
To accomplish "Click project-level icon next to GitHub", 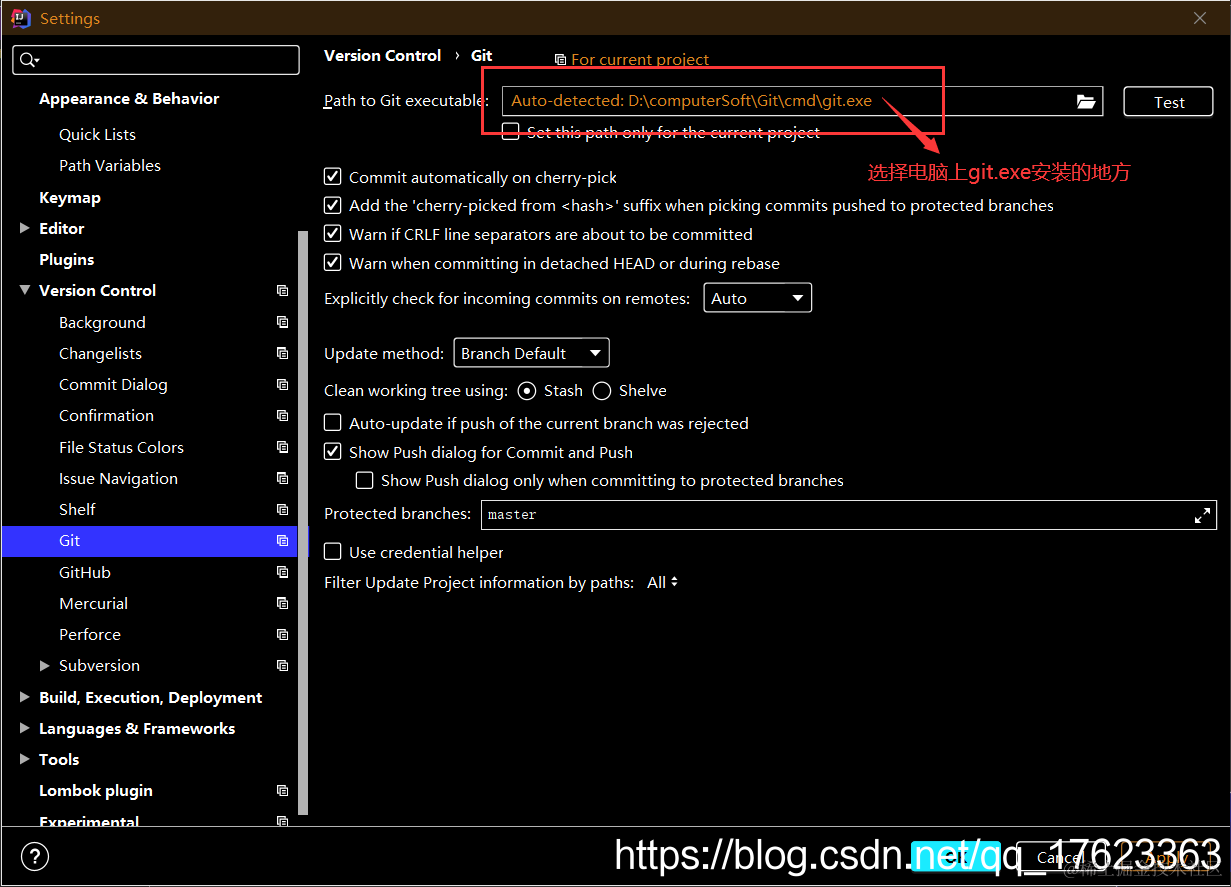I will [x=282, y=573].
